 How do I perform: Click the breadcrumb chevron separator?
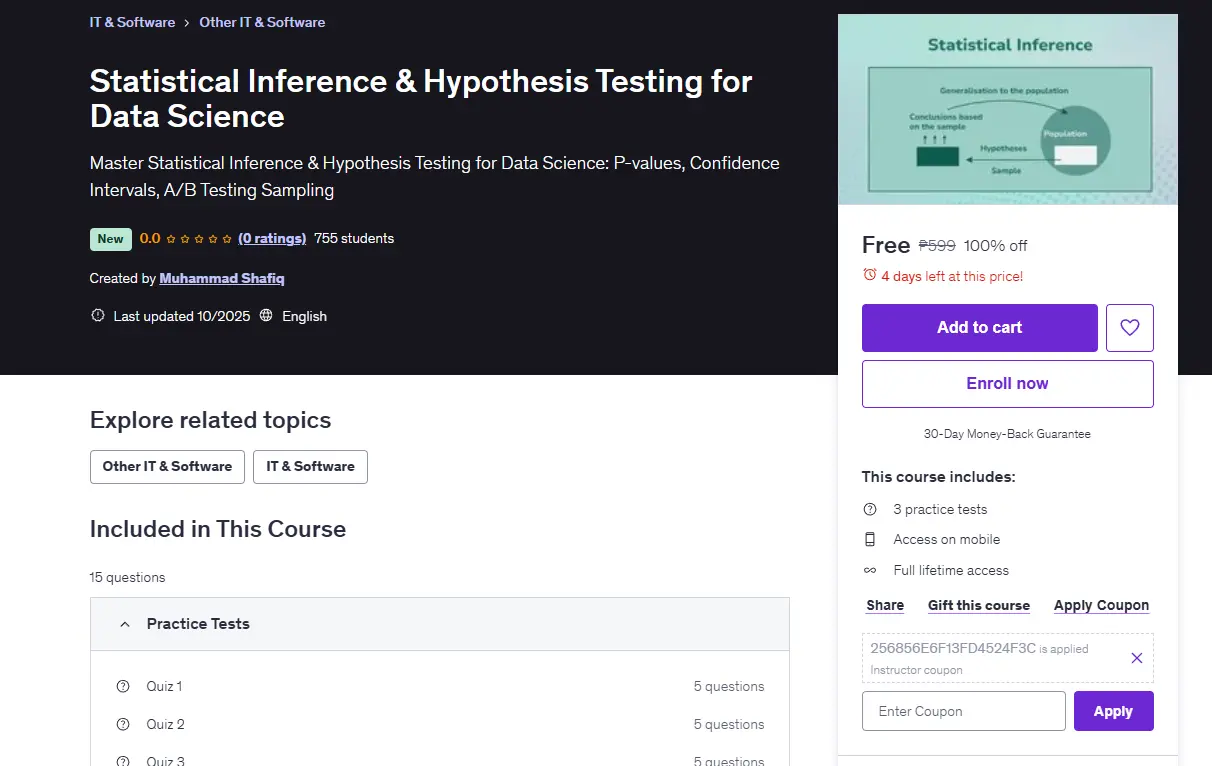[187, 22]
